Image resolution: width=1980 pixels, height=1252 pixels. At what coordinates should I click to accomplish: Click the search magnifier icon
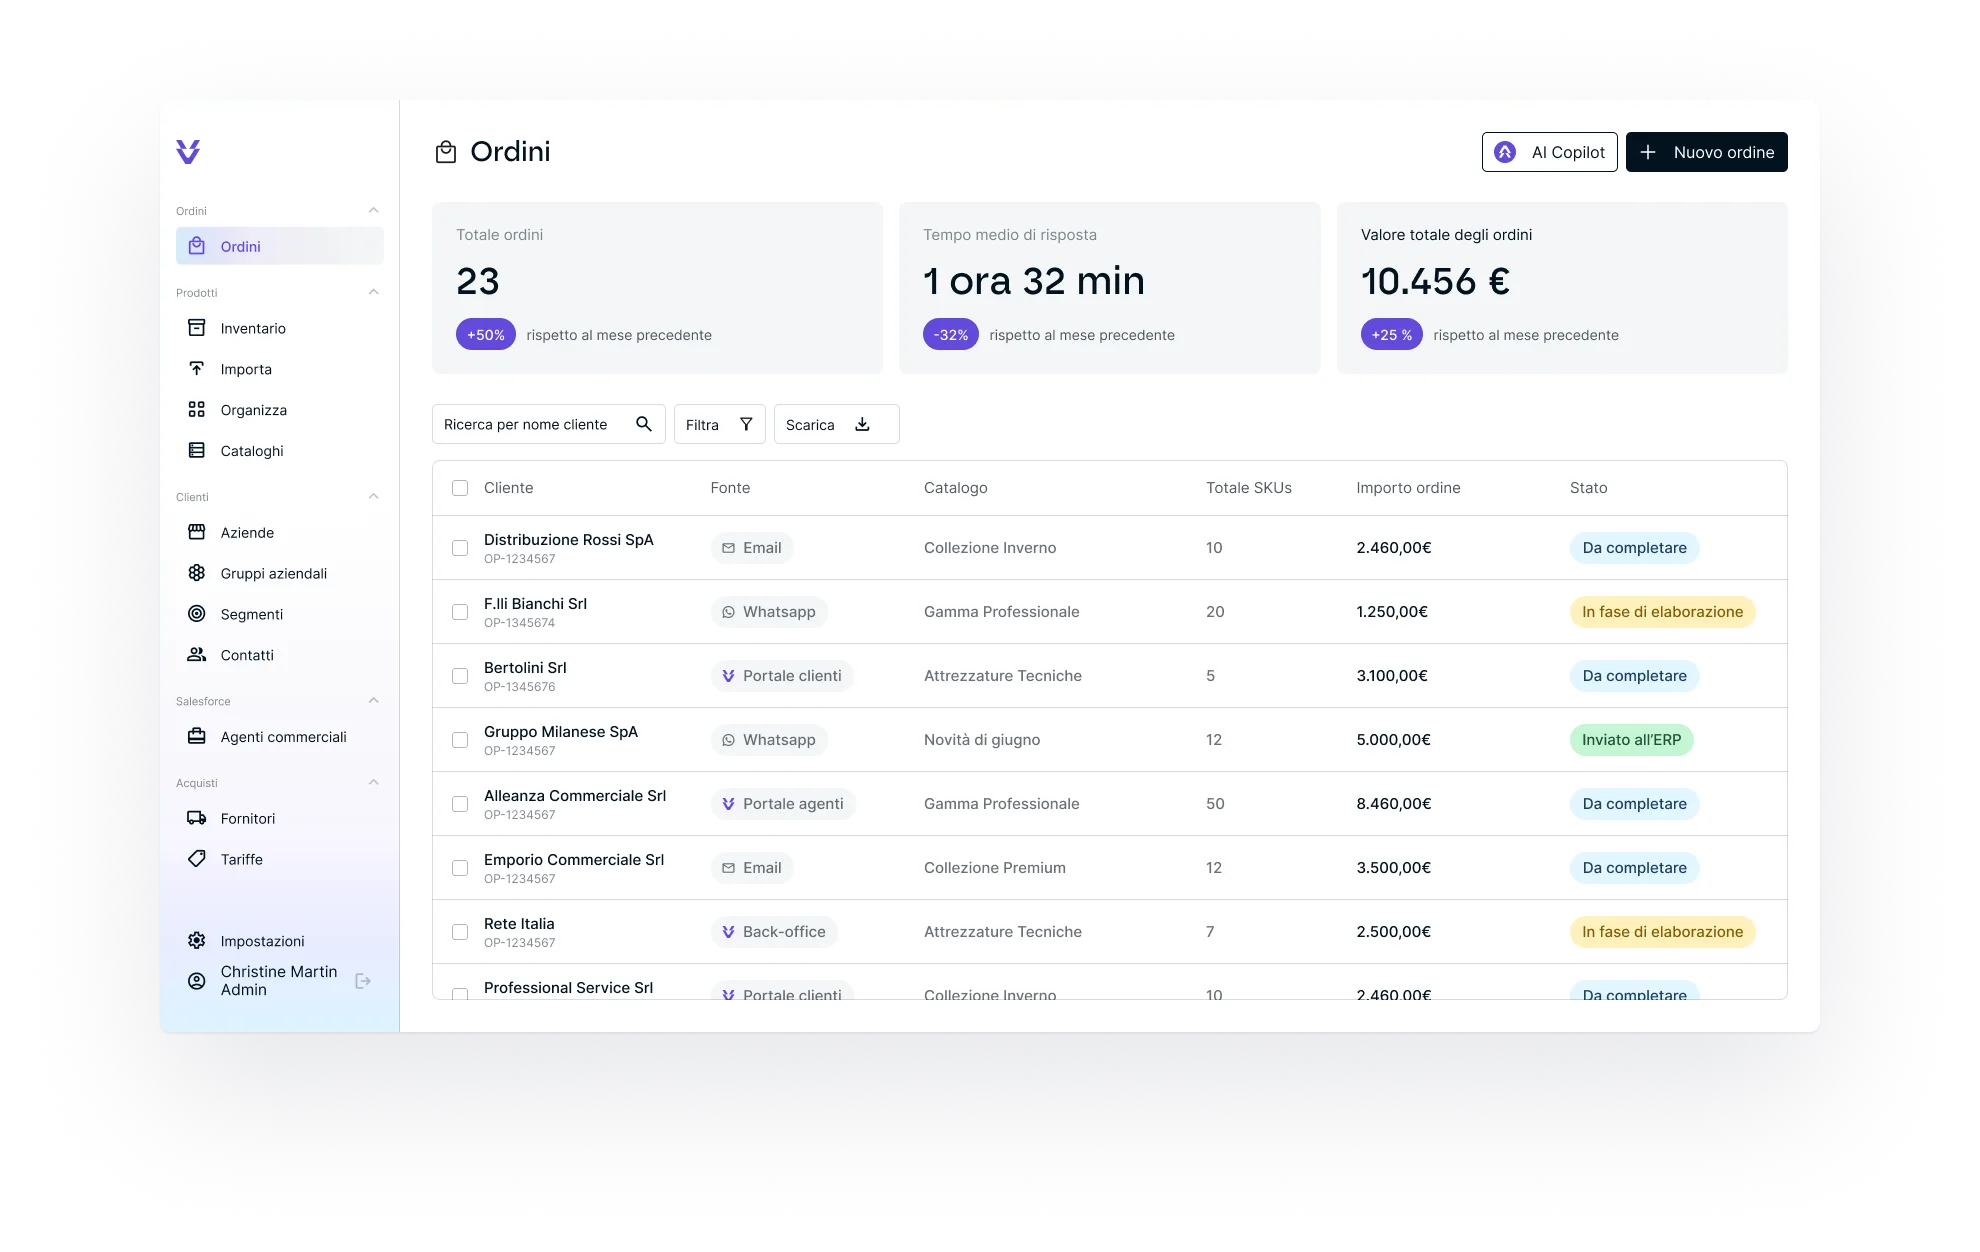pos(644,424)
